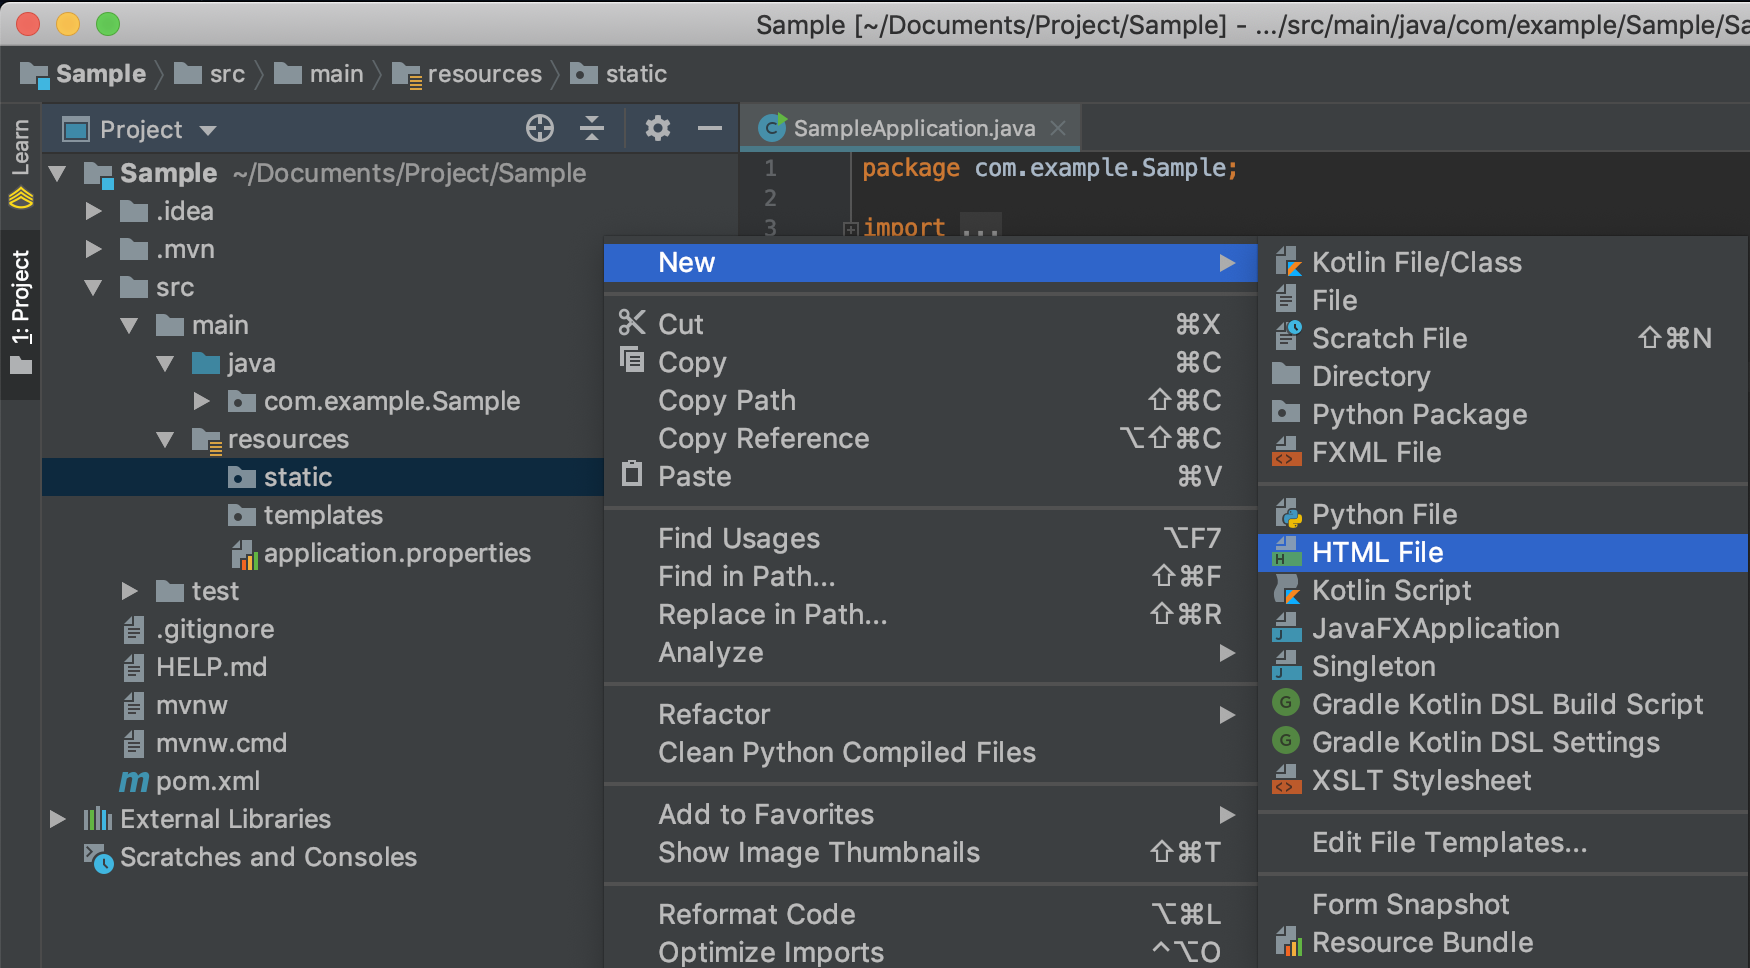
Task: Collapse the resources folder
Action: tap(166, 440)
